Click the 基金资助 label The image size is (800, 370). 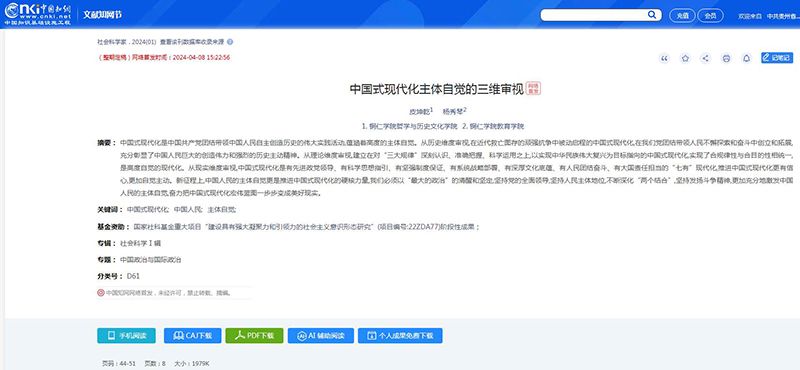point(113,227)
